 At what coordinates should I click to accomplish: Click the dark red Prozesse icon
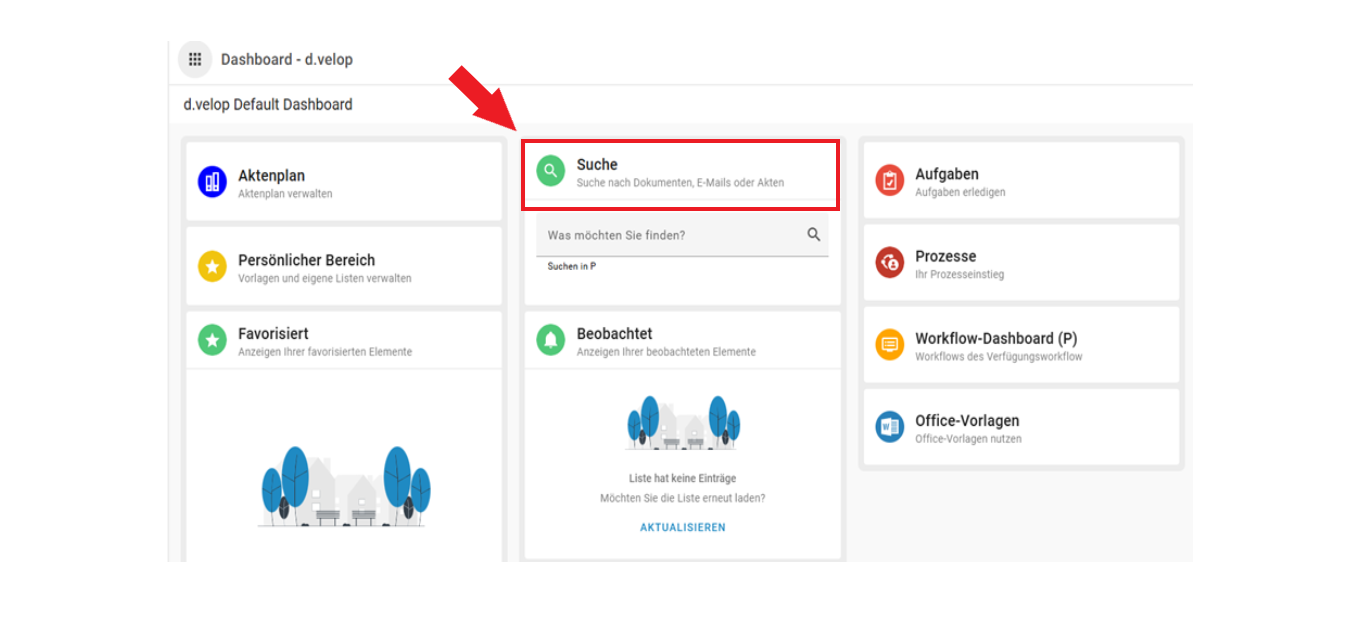click(x=889, y=263)
